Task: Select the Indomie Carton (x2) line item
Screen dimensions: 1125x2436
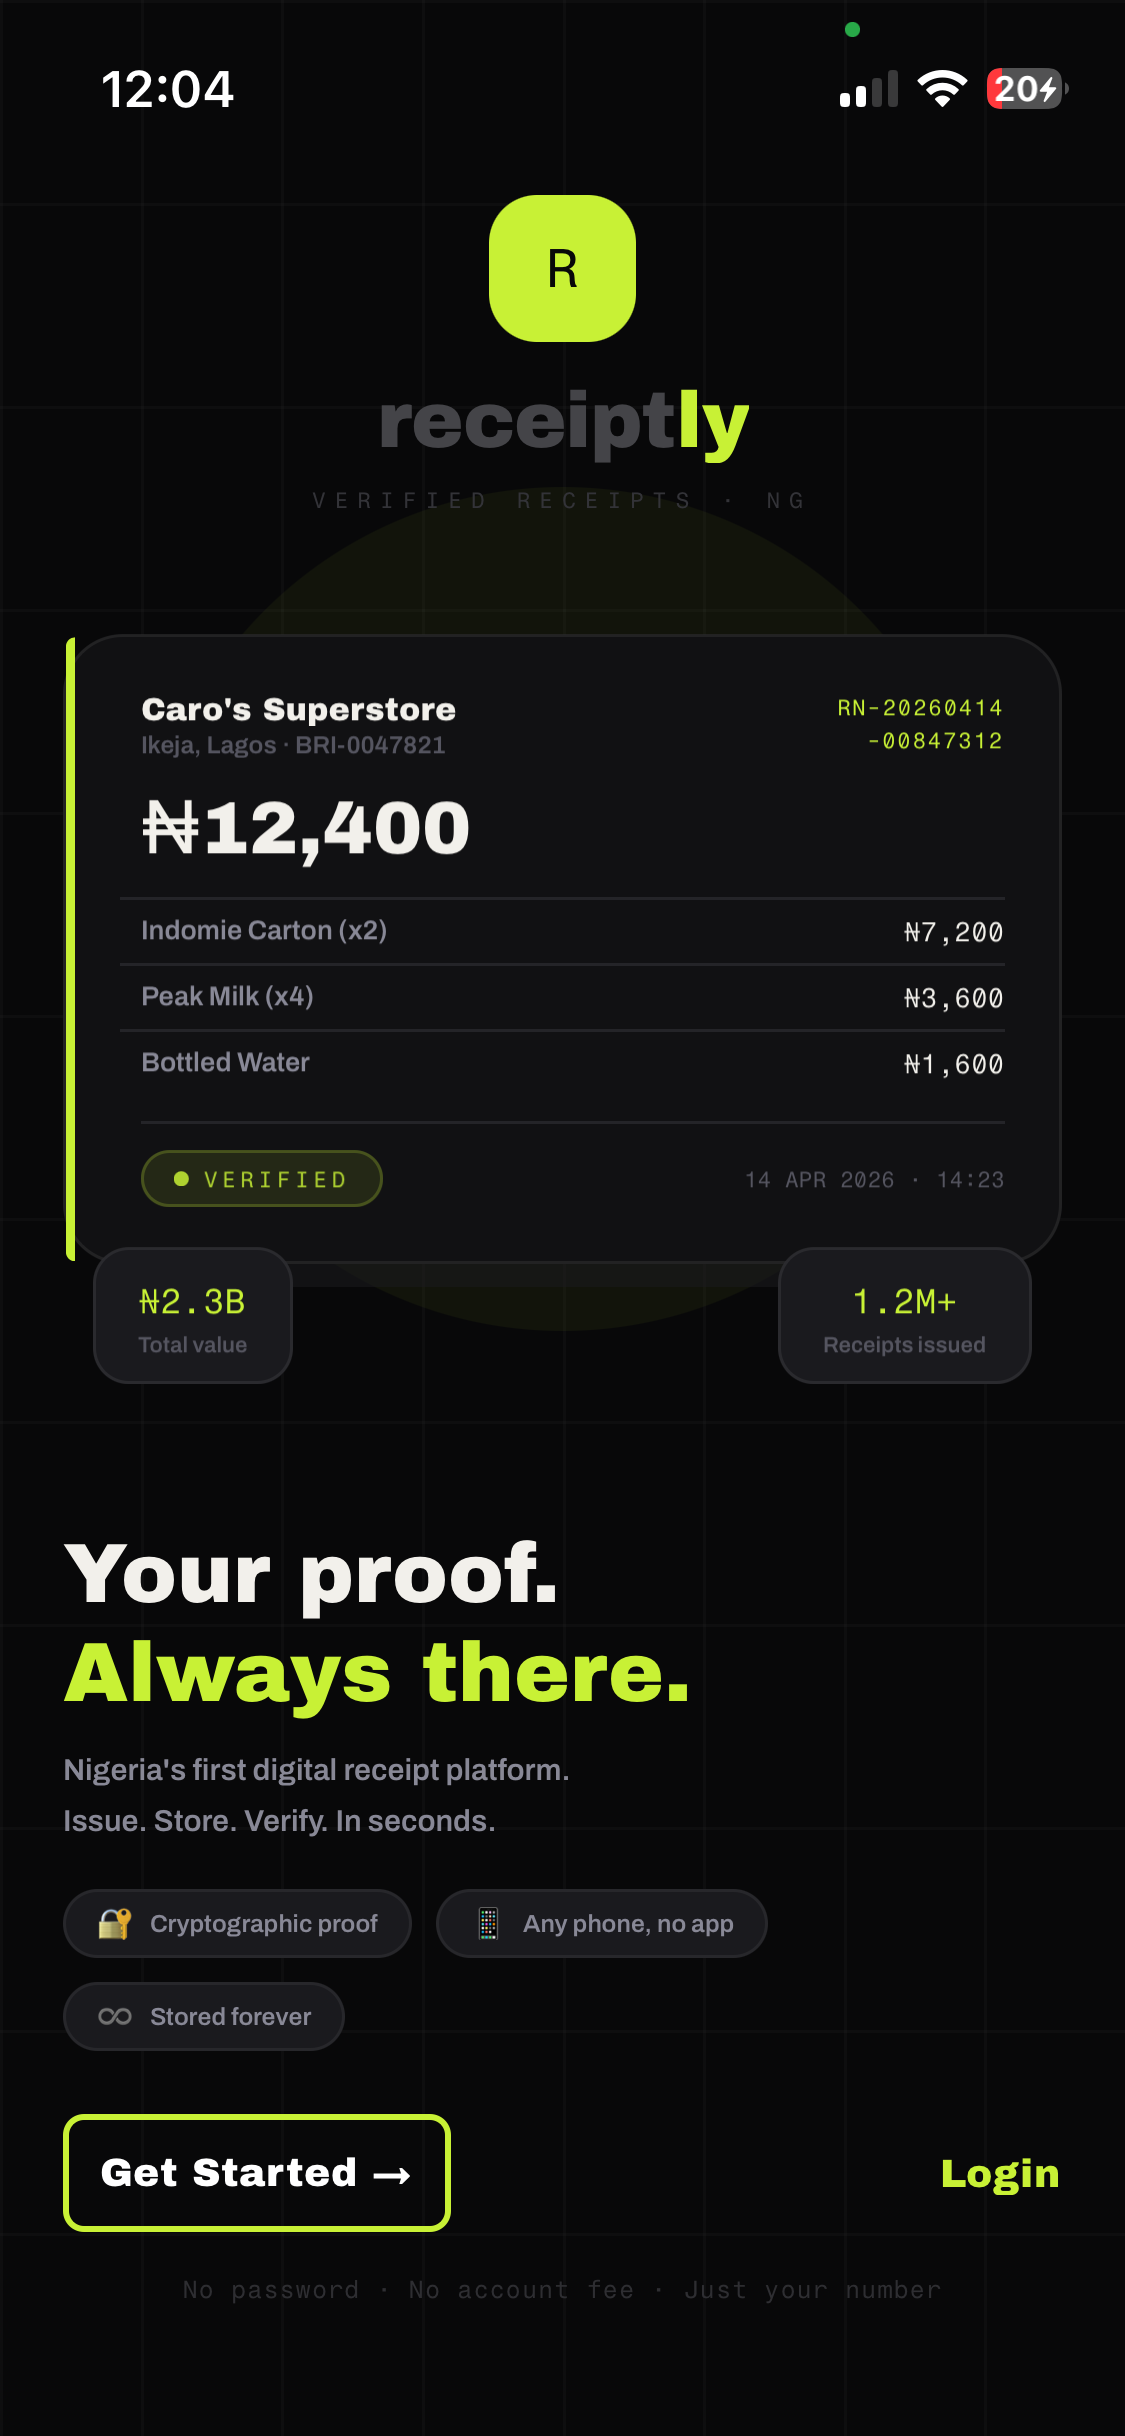Action: click(264, 930)
